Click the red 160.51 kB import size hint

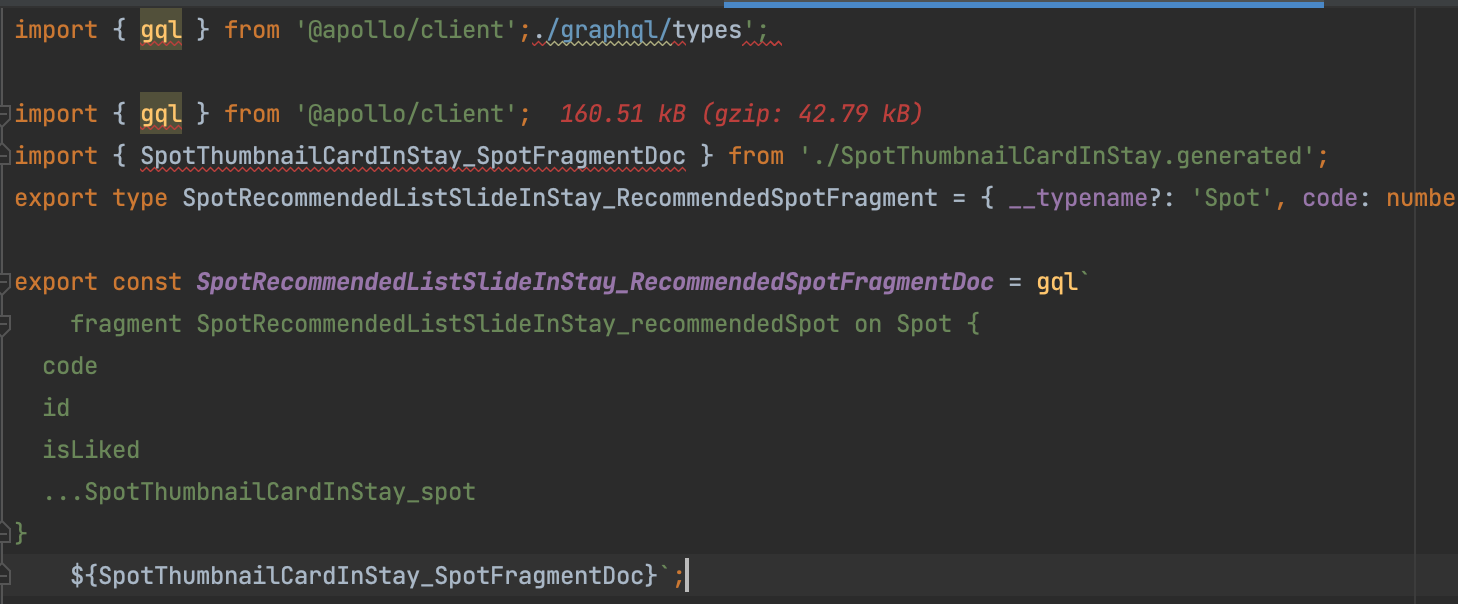click(x=740, y=114)
